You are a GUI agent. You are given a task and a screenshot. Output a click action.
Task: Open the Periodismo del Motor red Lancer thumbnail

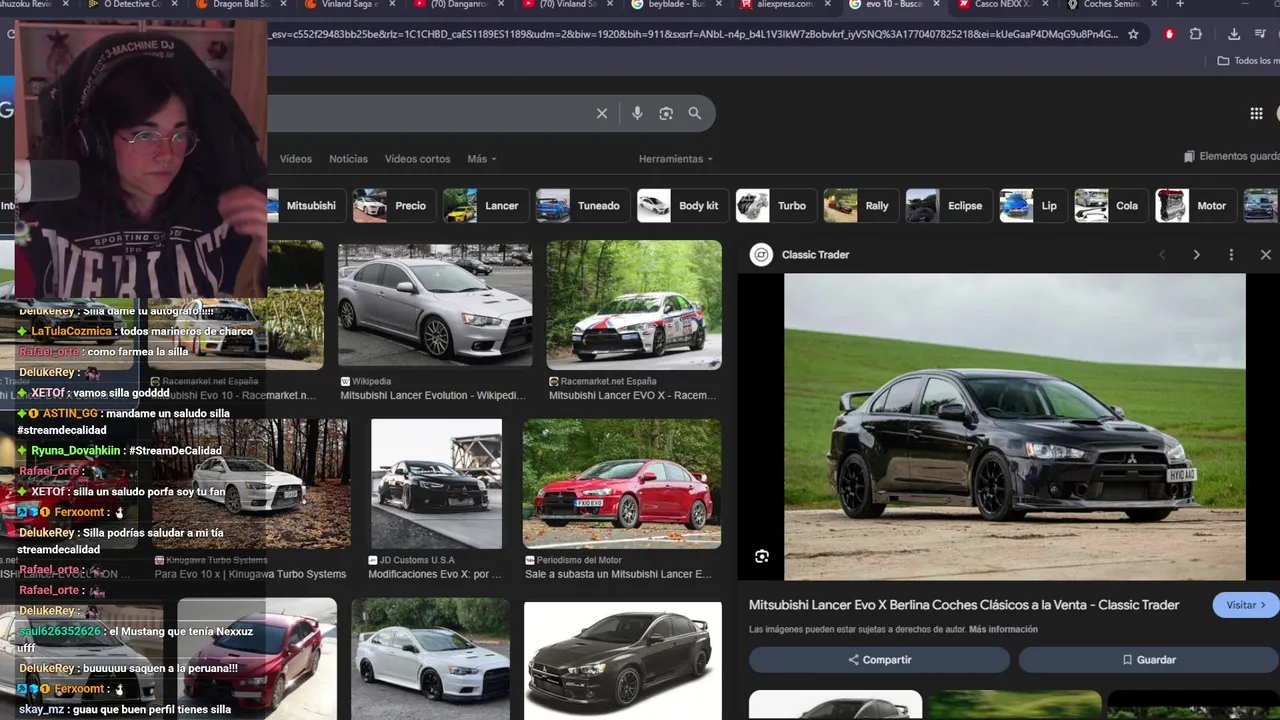[x=622, y=484]
